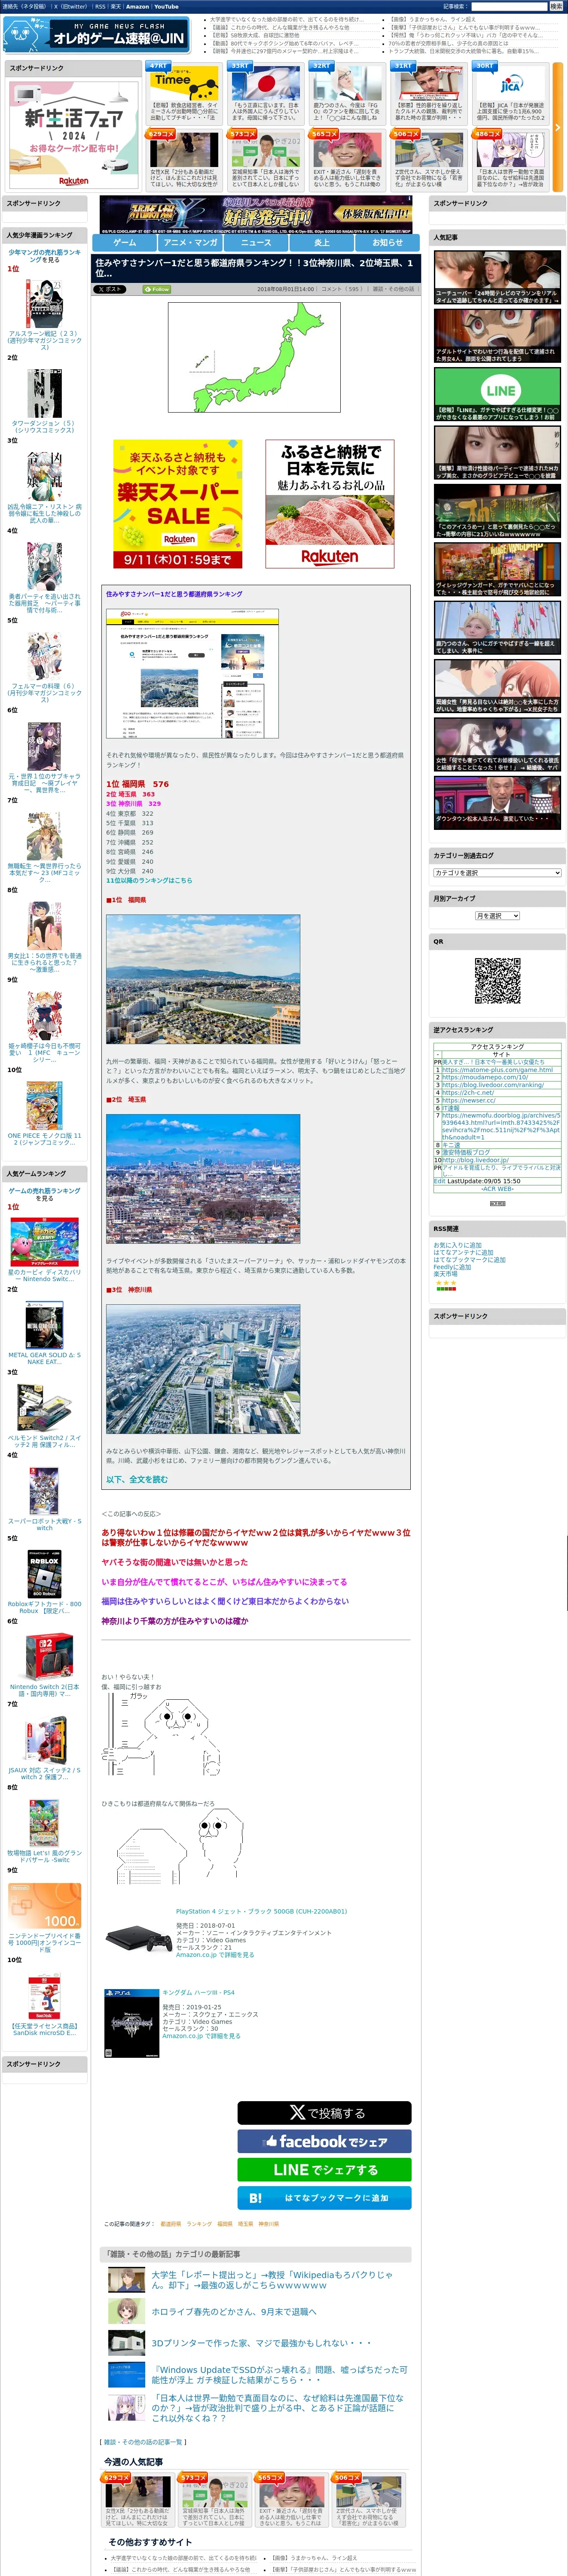Viewport: 568px width, 2576px height.
Task: Open the カテゴリを選択 category dropdown
Action: (x=497, y=873)
